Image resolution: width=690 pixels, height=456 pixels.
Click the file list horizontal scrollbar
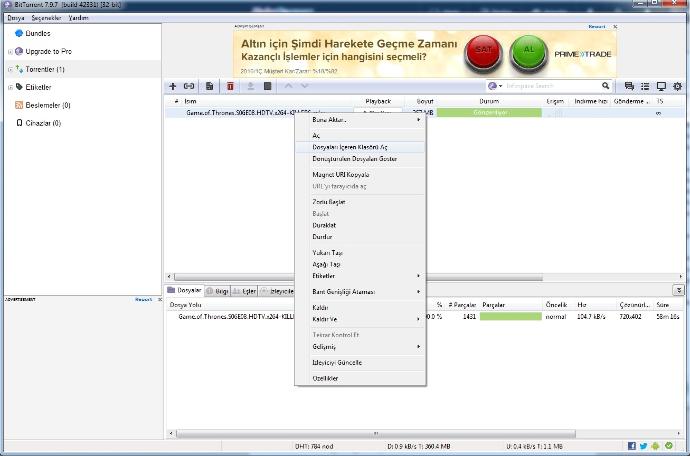click(x=375, y=434)
